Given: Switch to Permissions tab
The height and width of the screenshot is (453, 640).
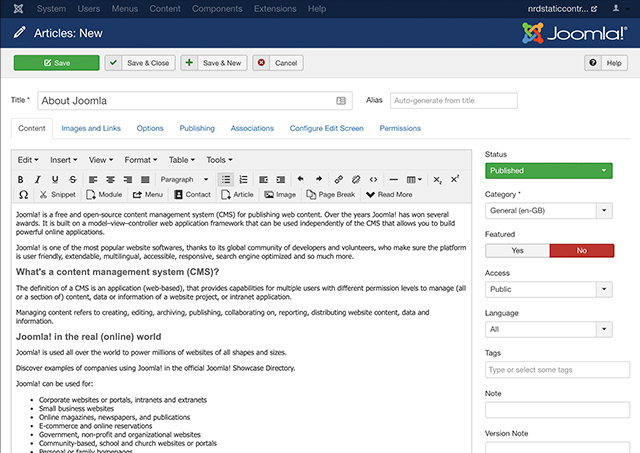Looking at the screenshot, I should tap(400, 128).
